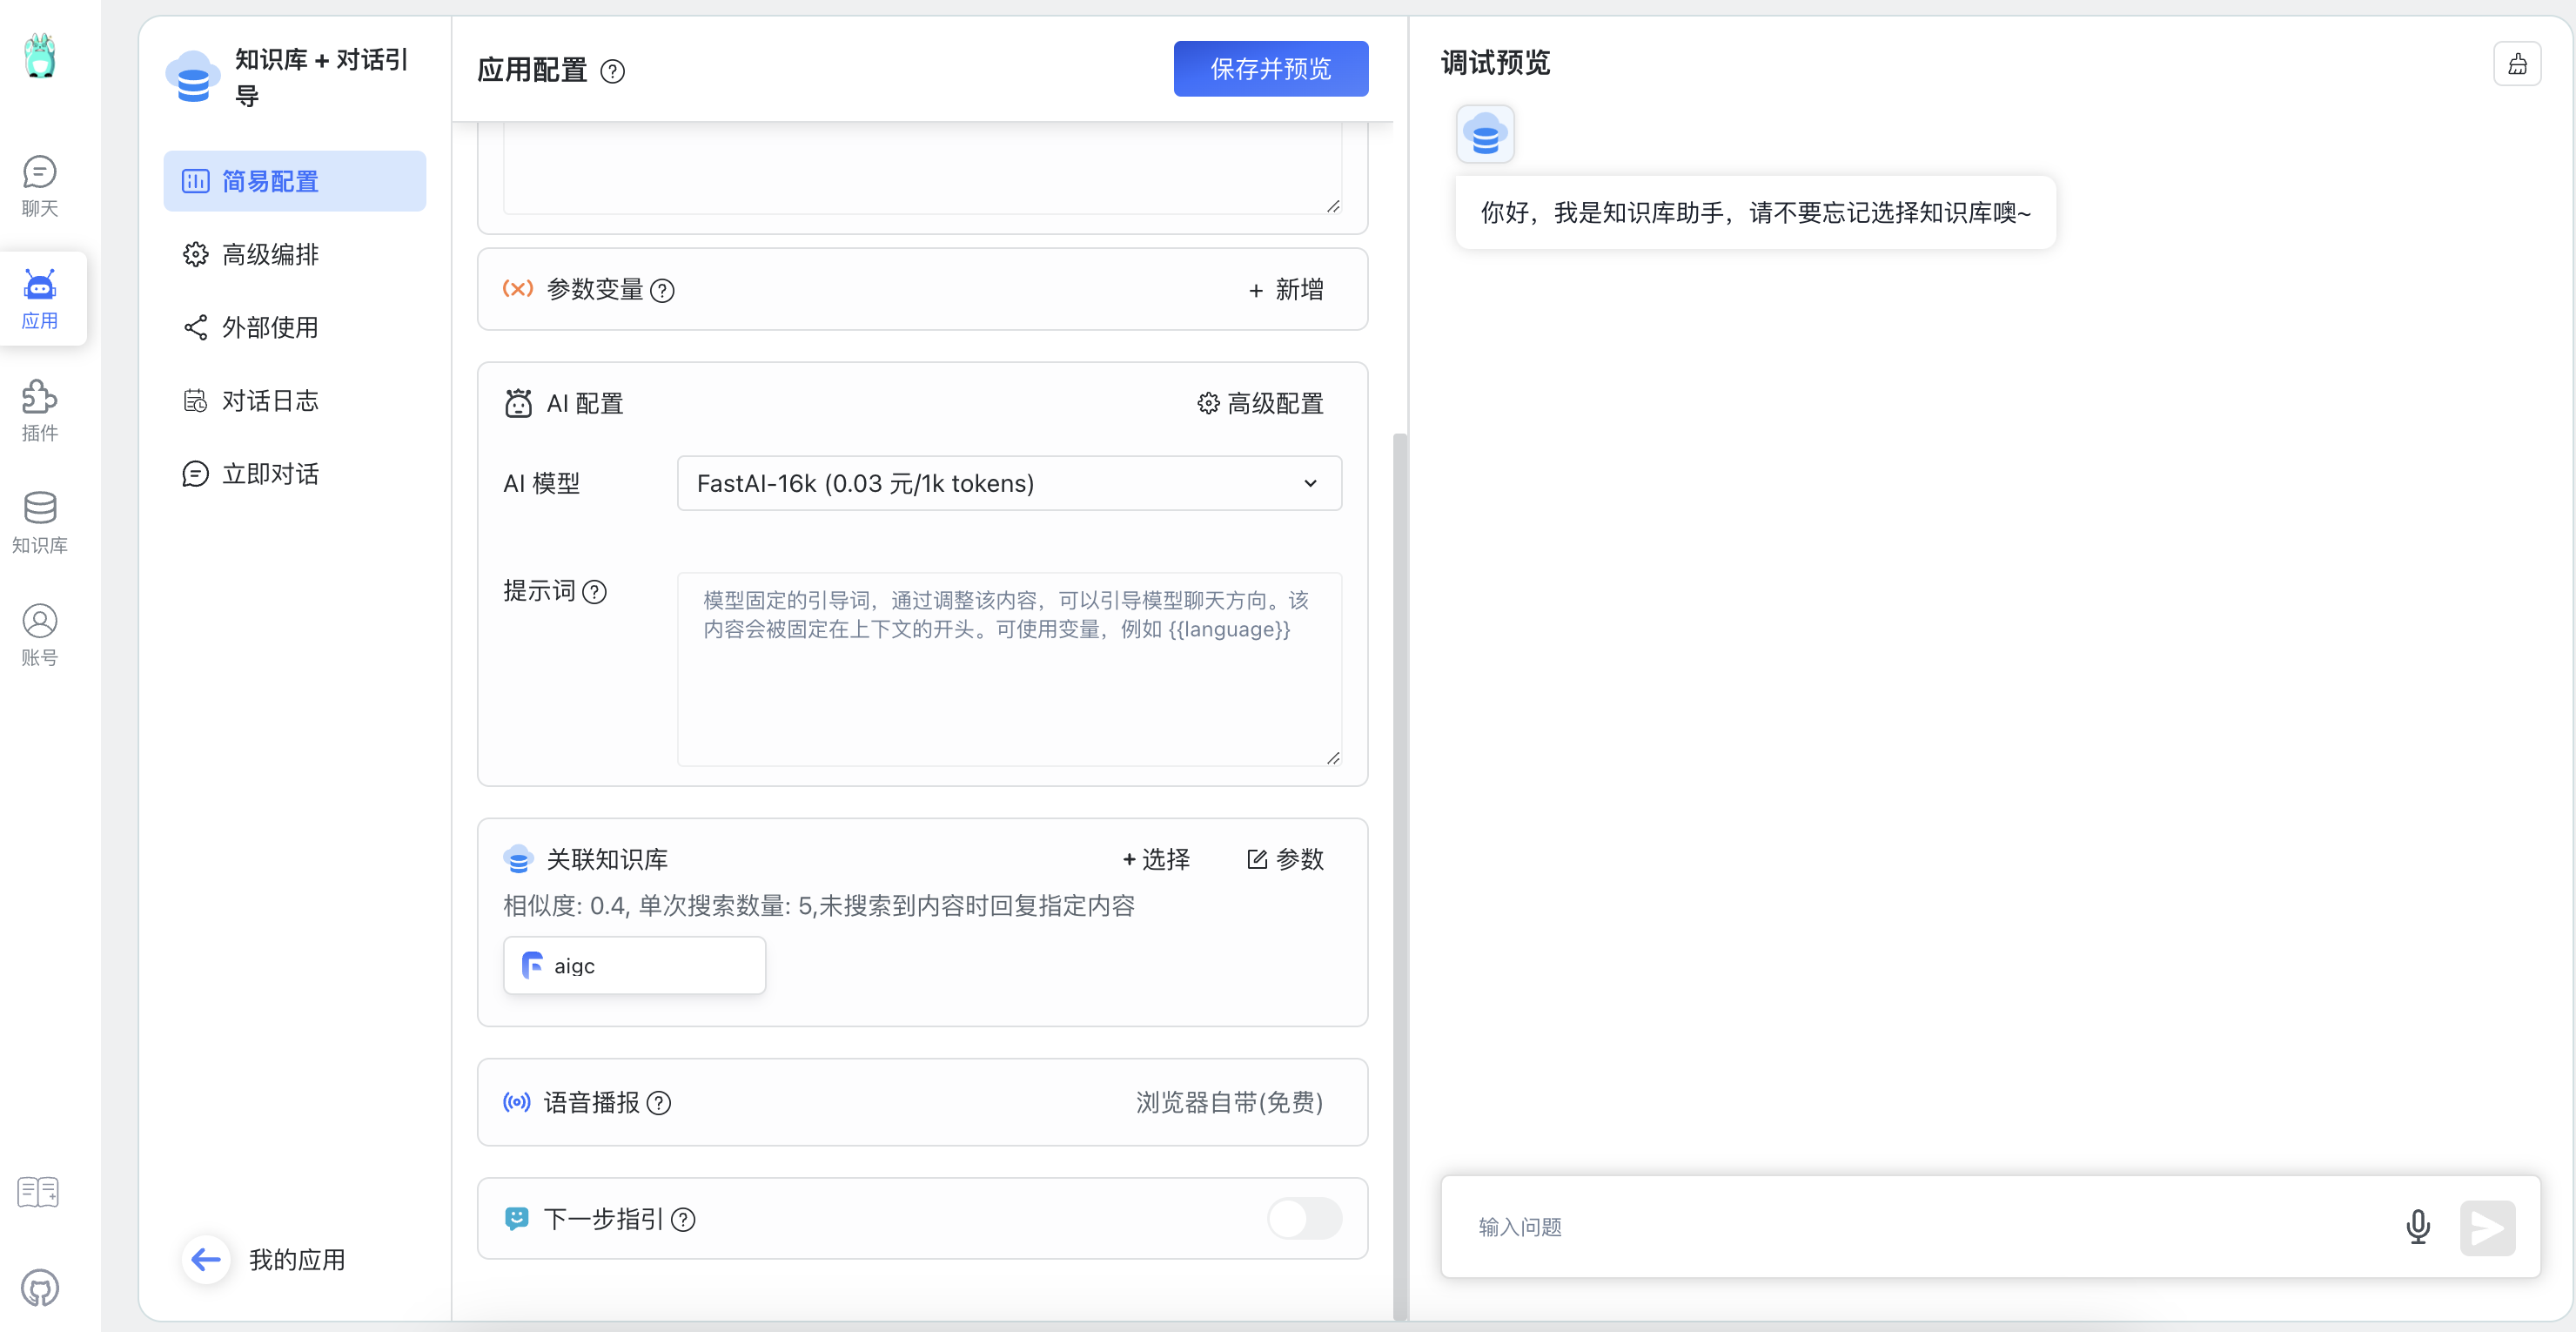The width and height of the screenshot is (2576, 1332).
Task: Clear chat history with the broom icon
Action: (x=2517, y=64)
